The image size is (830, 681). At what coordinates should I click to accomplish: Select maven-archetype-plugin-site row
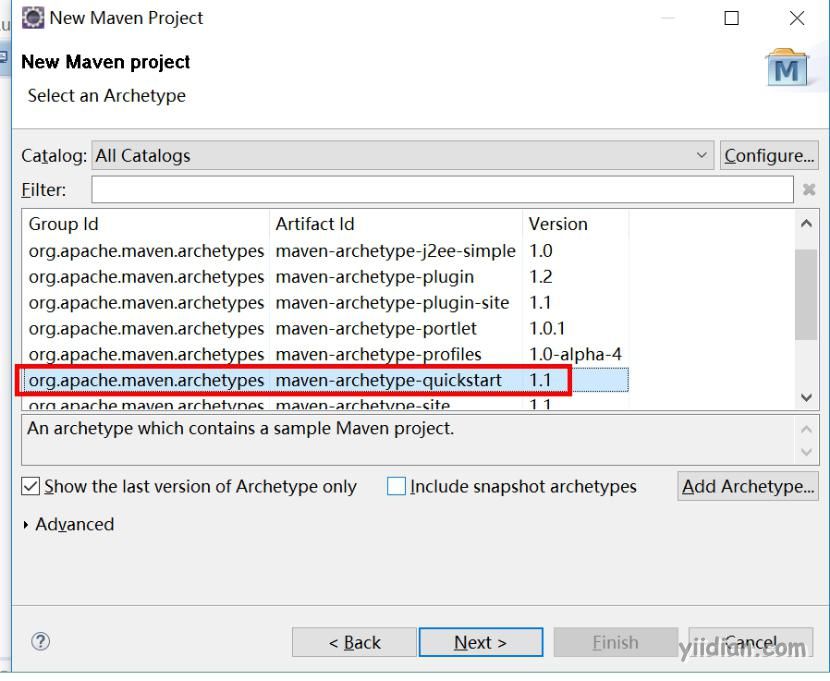[x=326, y=303]
